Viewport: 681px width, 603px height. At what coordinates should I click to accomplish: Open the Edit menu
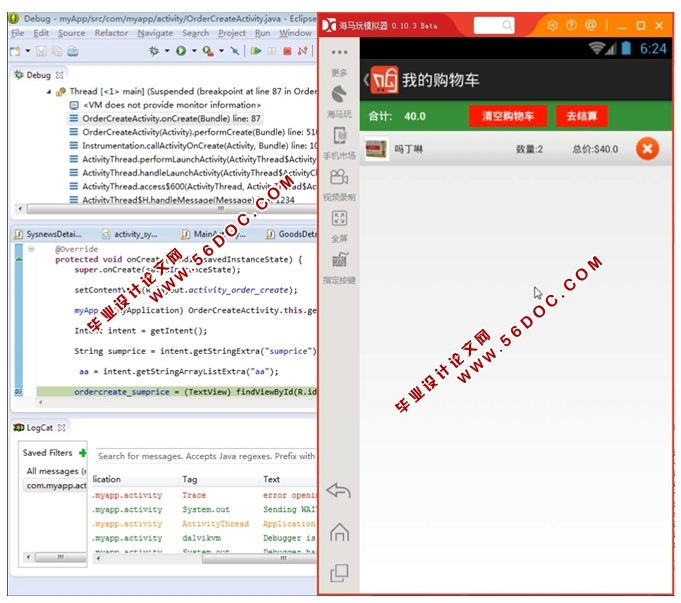click(41, 33)
